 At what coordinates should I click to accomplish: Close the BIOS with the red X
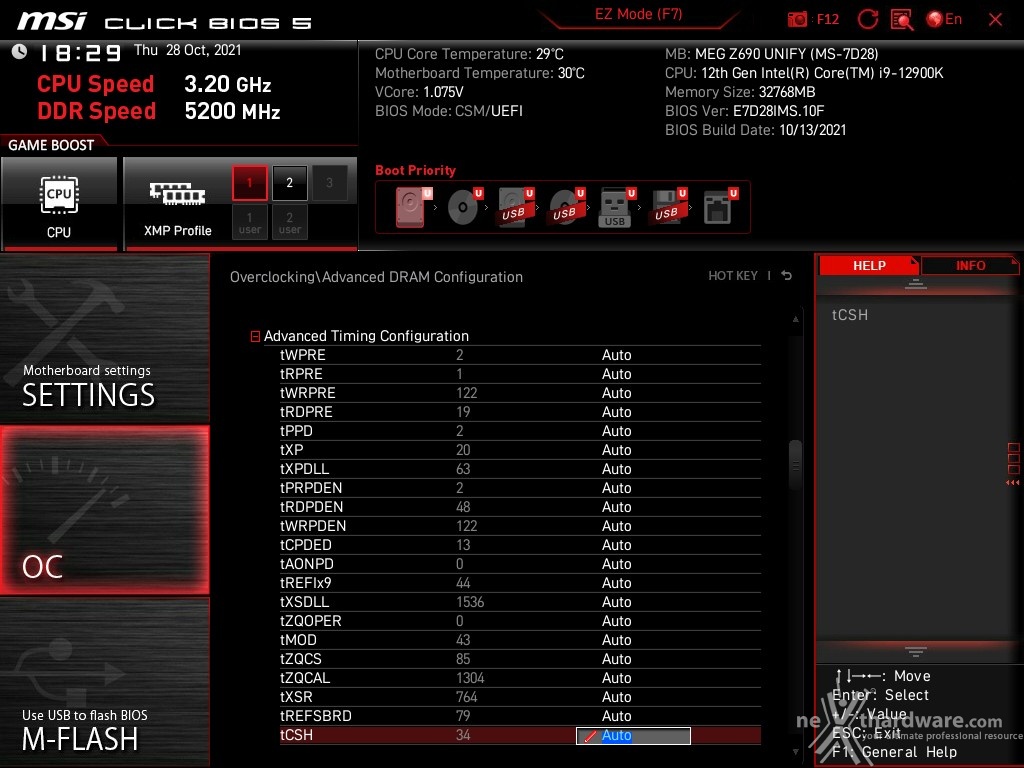[x=995, y=20]
